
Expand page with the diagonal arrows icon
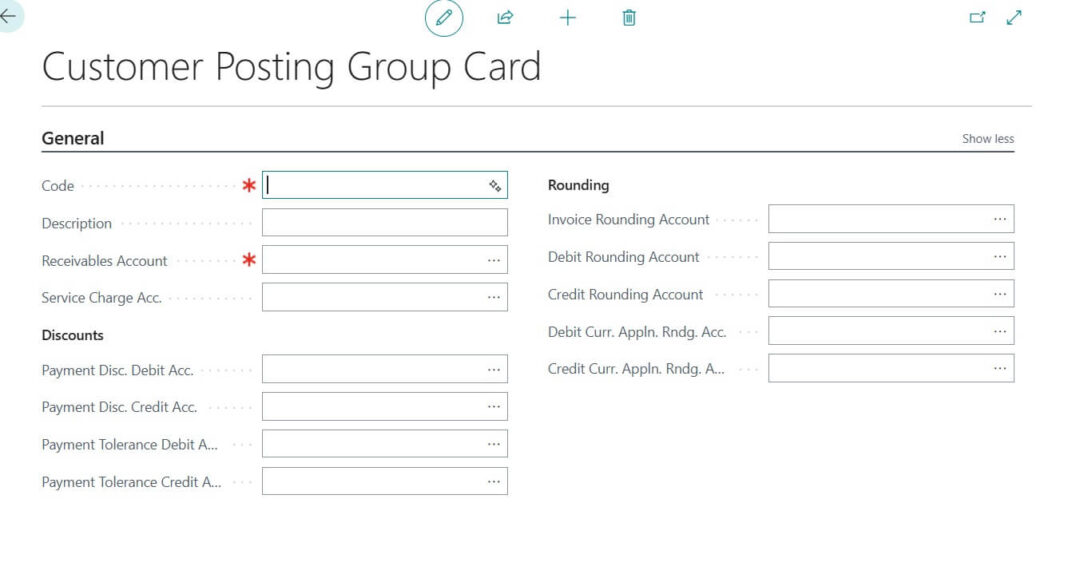[1014, 18]
